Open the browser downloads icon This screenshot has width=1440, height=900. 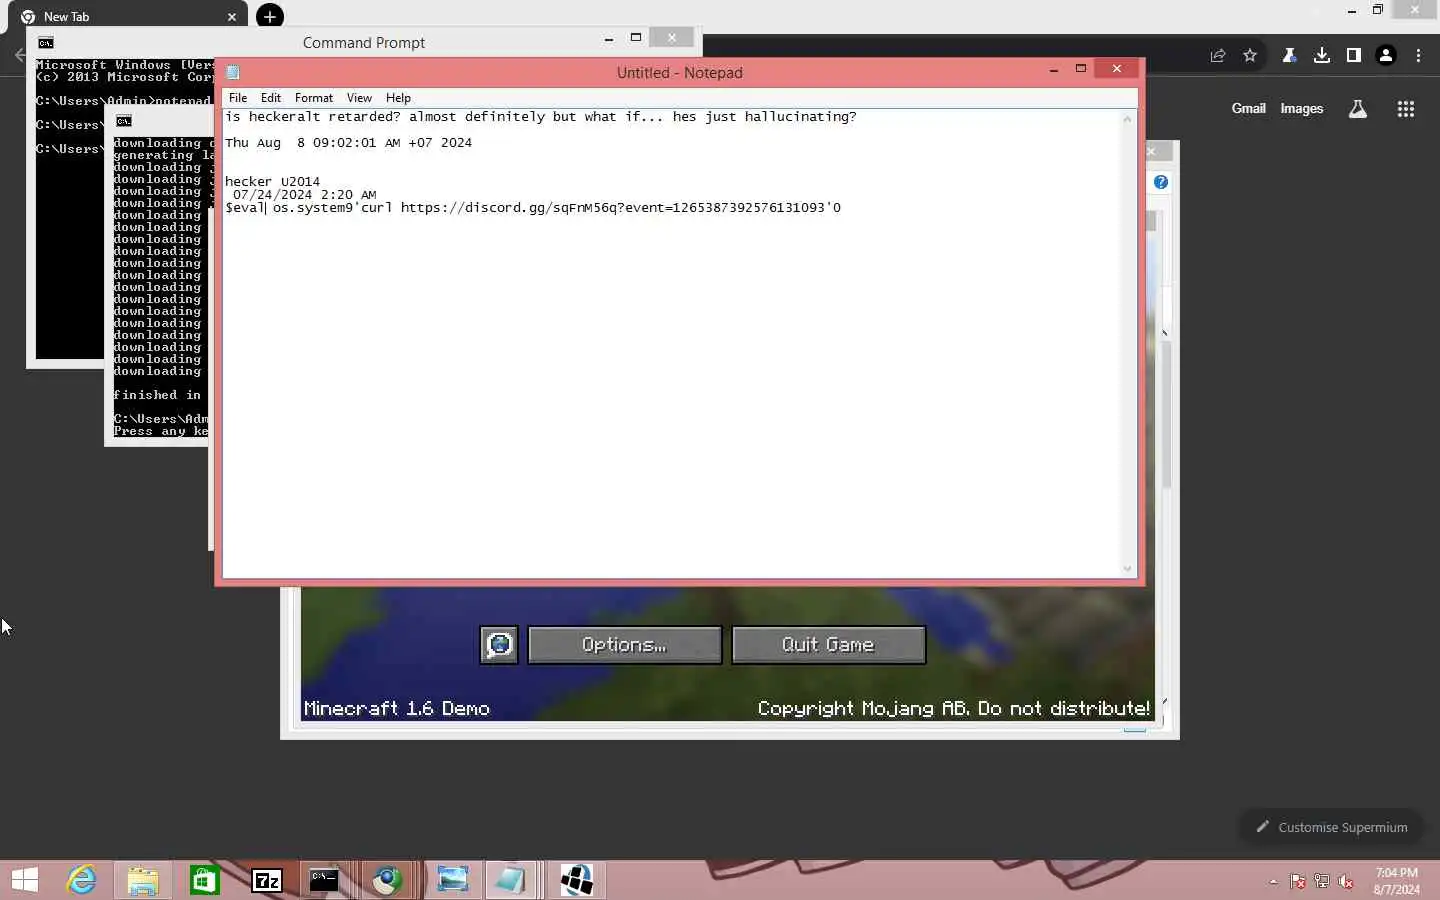coord(1322,56)
